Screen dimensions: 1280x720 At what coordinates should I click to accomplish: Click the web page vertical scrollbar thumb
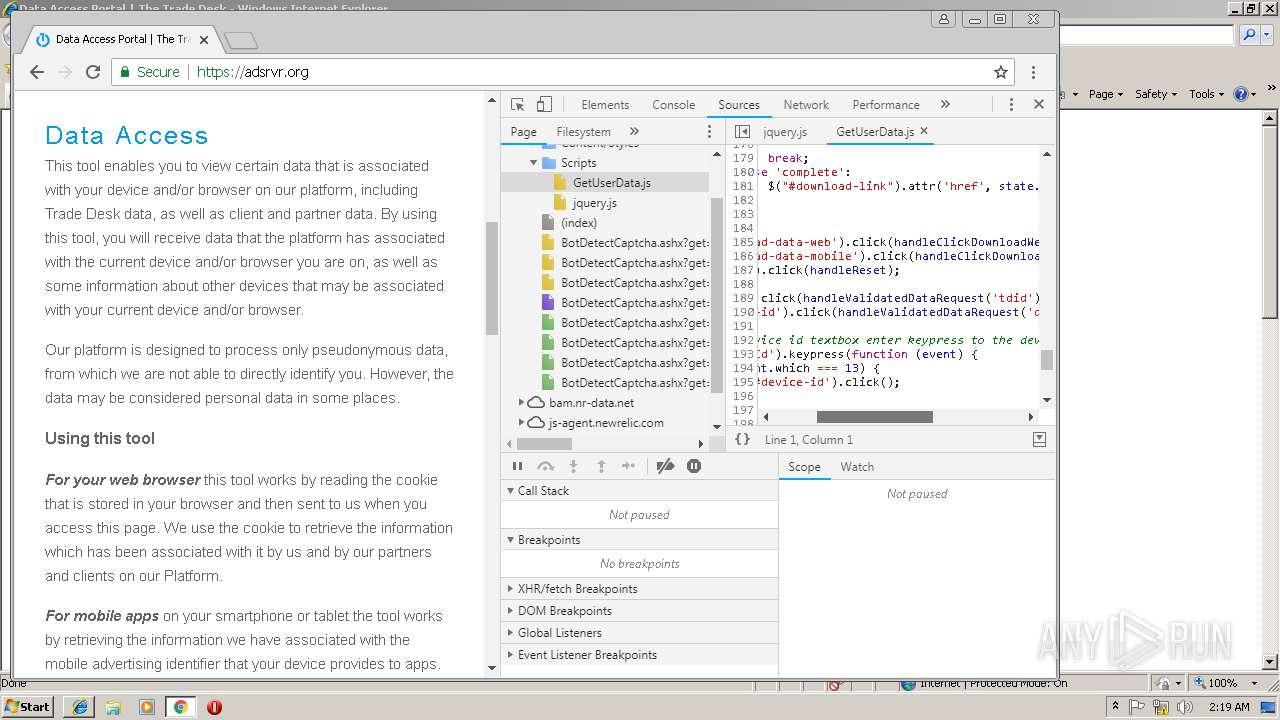pos(492,278)
